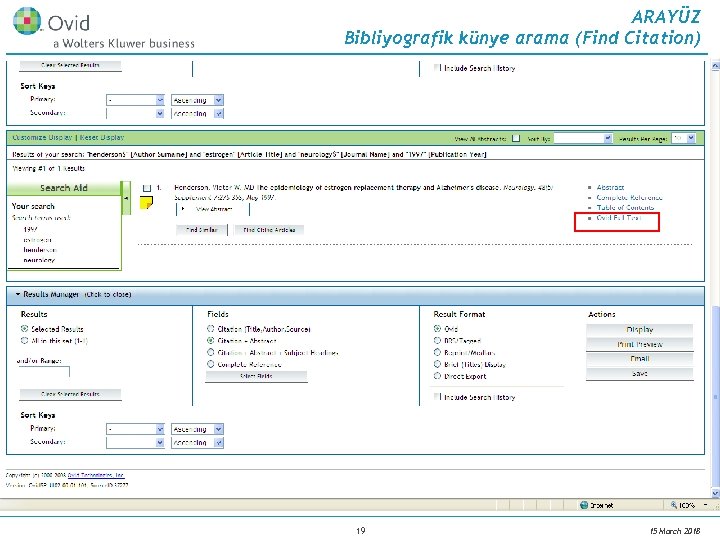The image size is (720, 540).
Task: Click the henderson search term
Action: [x=40, y=250]
